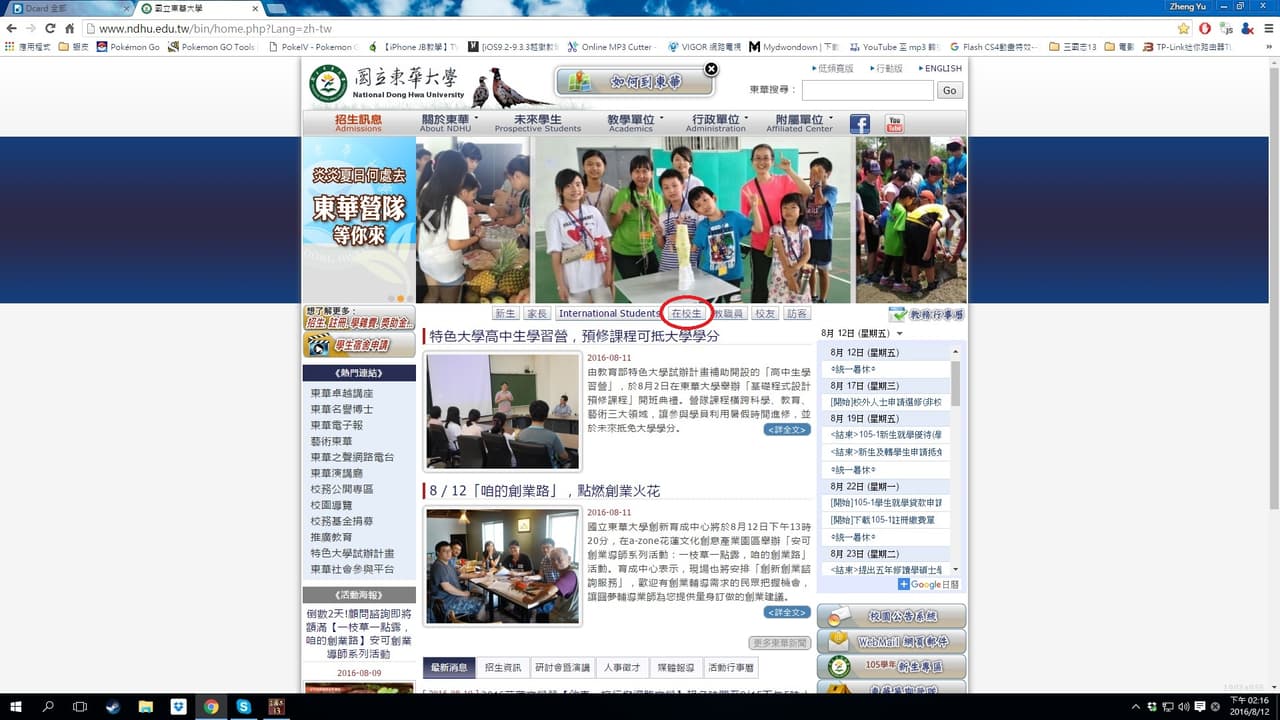The image size is (1280, 720).
Task: Bookmark this page with the star icon
Action: point(1184,29)
